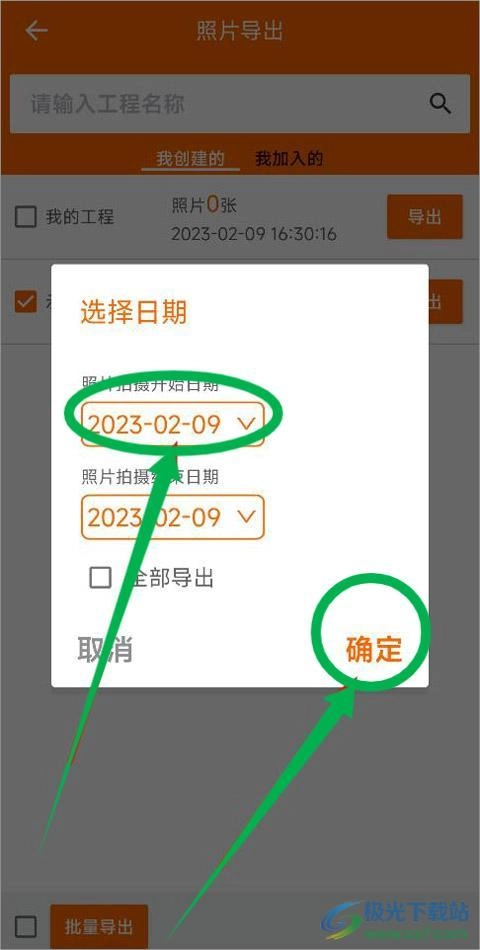Click the 批量导出 button

click(x=99, y=926)
